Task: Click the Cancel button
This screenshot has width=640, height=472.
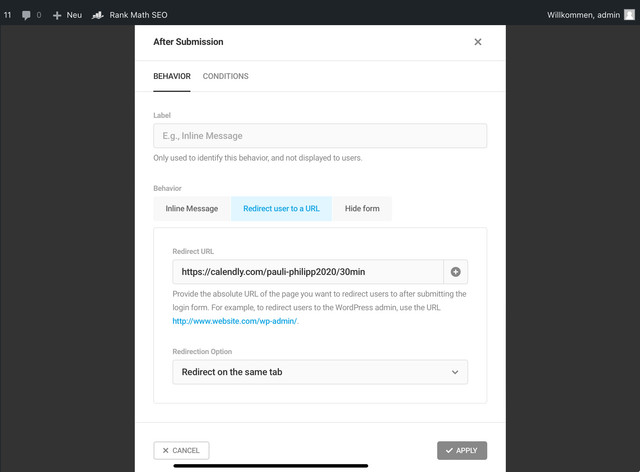Action: (181, 450)
